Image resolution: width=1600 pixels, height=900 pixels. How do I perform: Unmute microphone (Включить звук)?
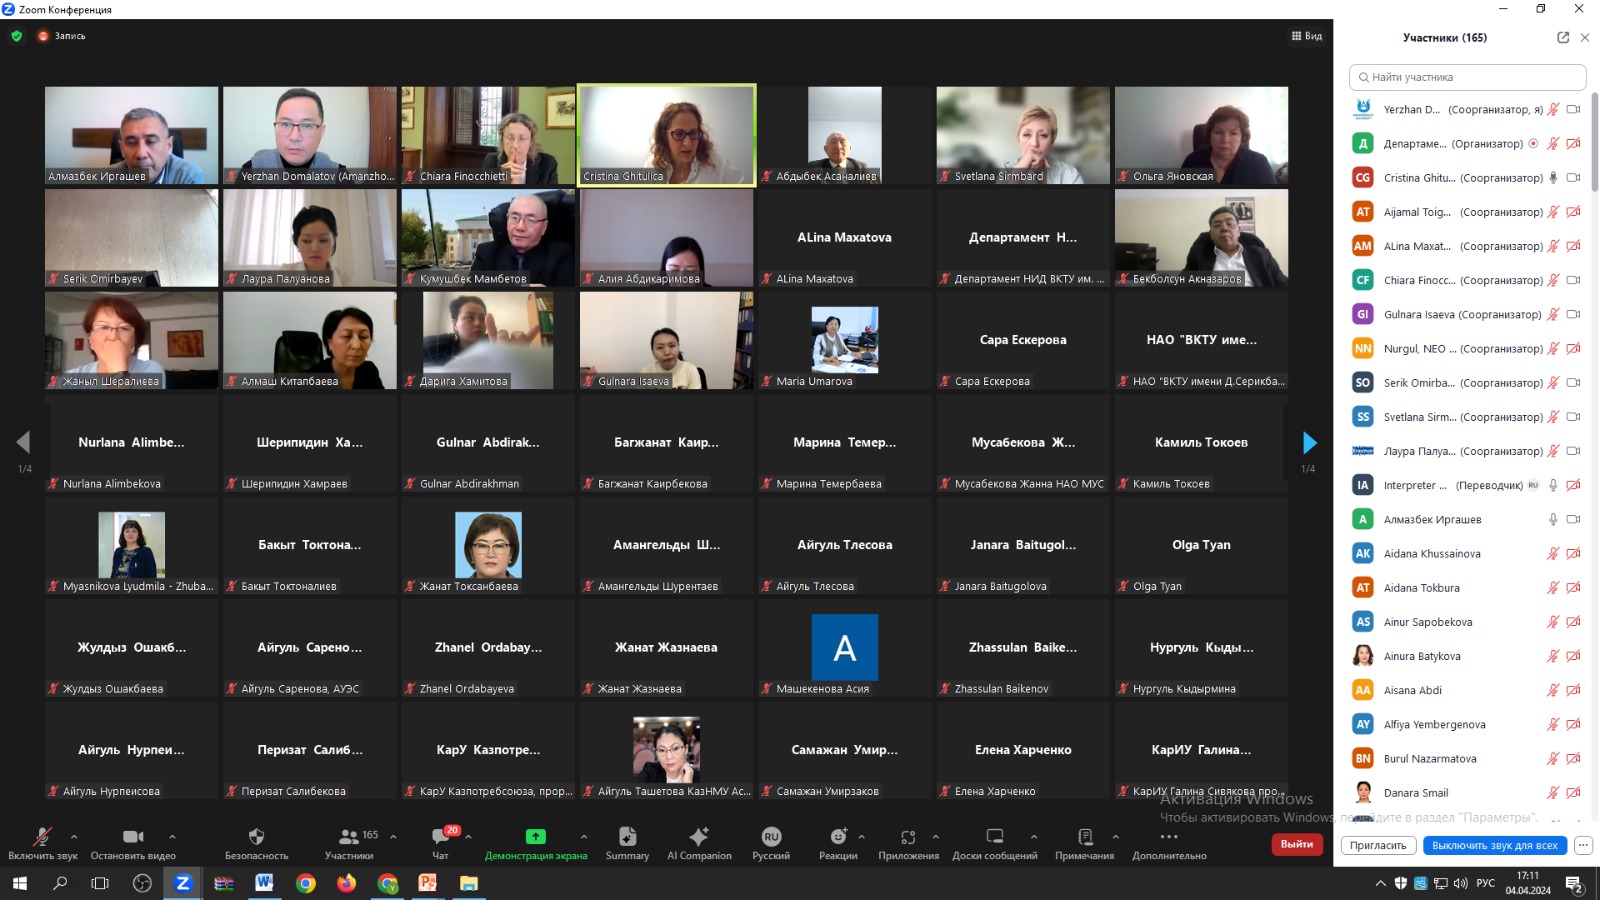(x=42, y=837)
